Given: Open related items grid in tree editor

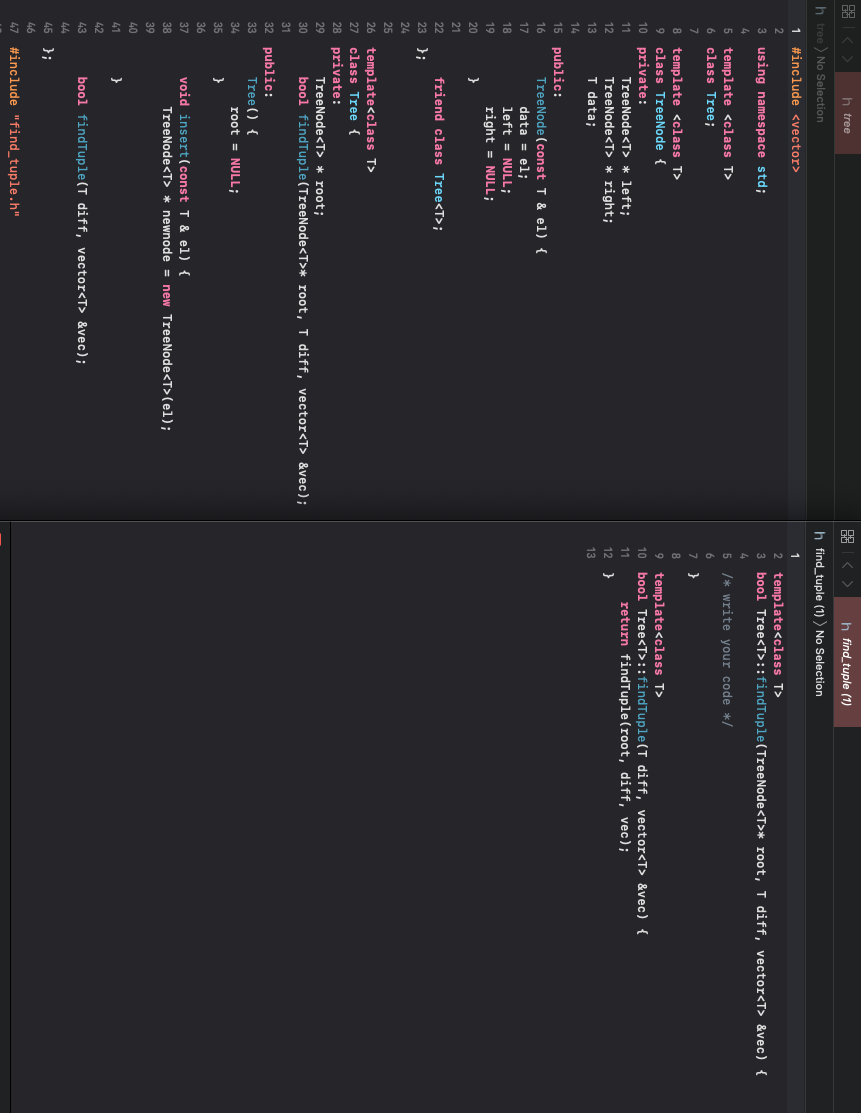Looking at the screenshot, I should click(848, 11).
